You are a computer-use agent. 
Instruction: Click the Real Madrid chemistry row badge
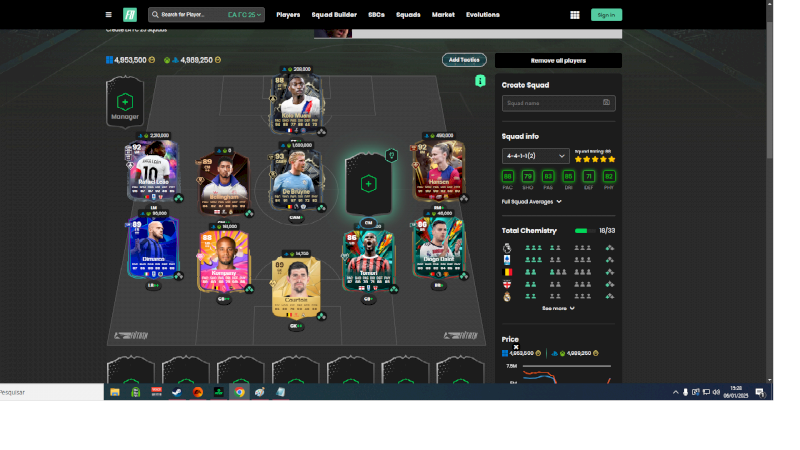pos(507,296)
